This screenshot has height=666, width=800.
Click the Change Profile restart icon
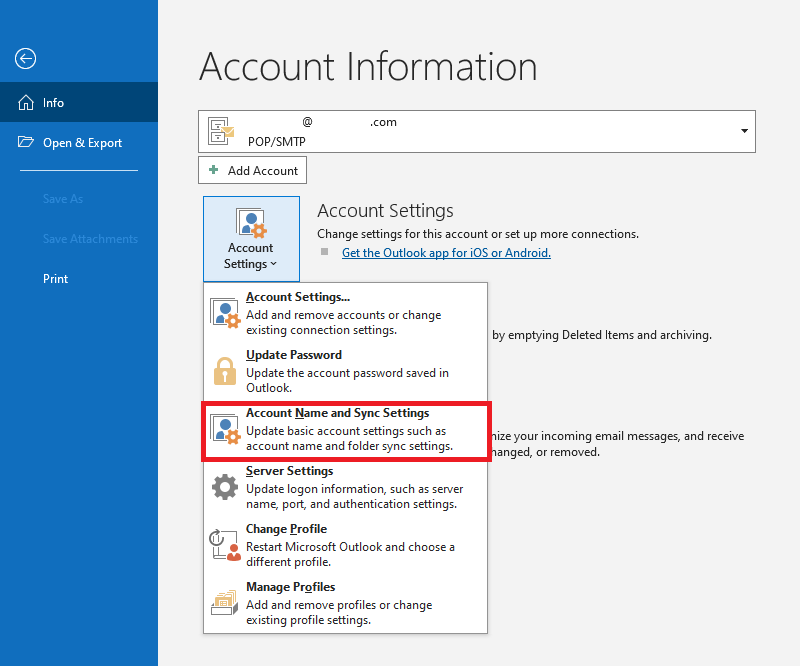coord(225,545)
